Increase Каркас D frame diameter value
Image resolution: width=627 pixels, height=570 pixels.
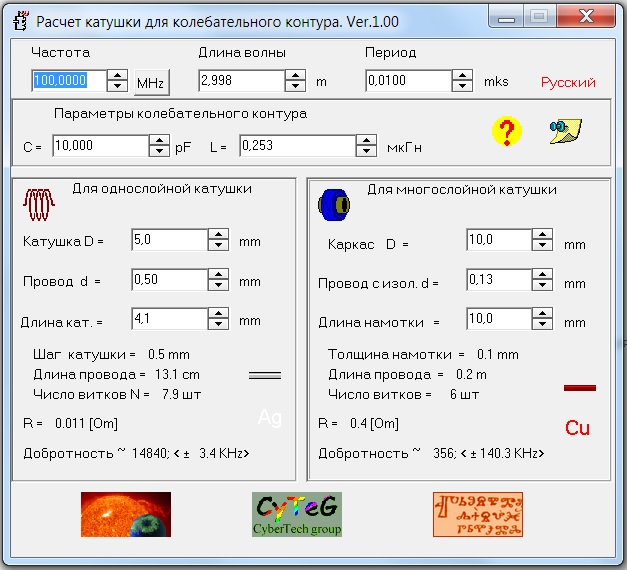point(542,235)
